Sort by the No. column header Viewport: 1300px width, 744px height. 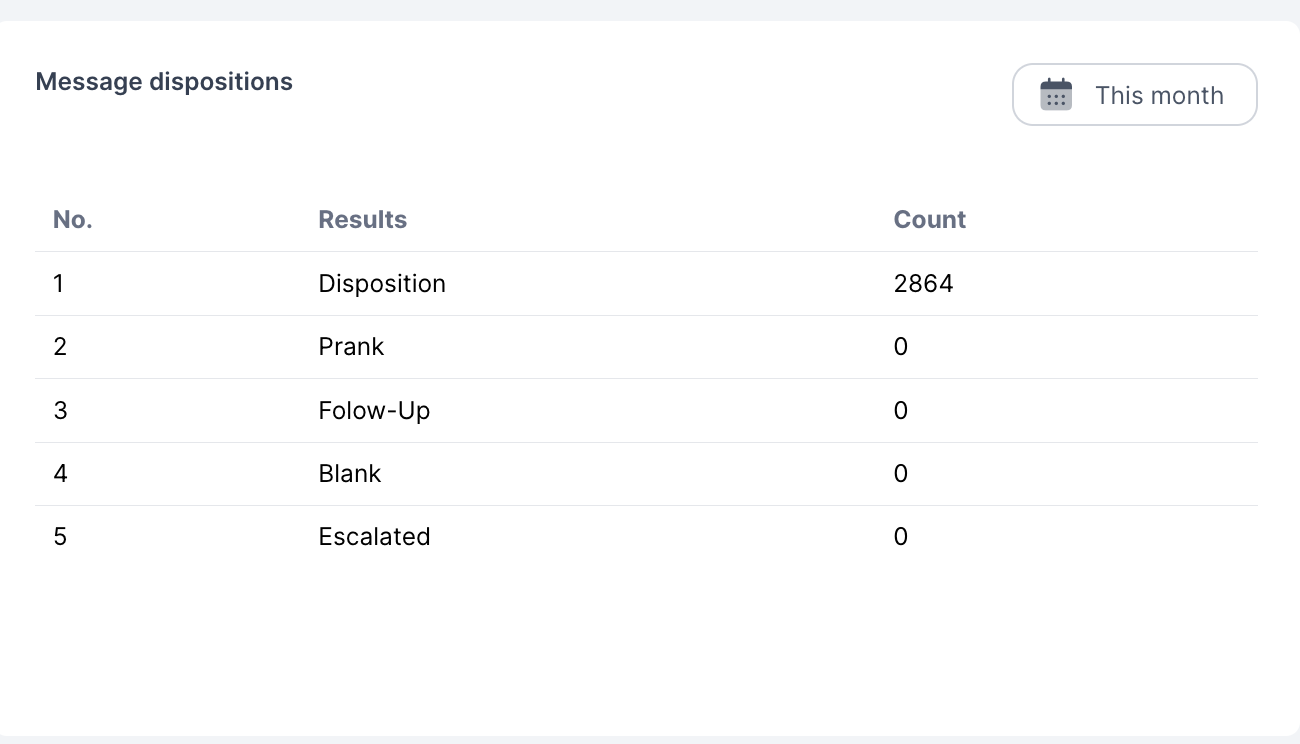click(x=73, y=220)
